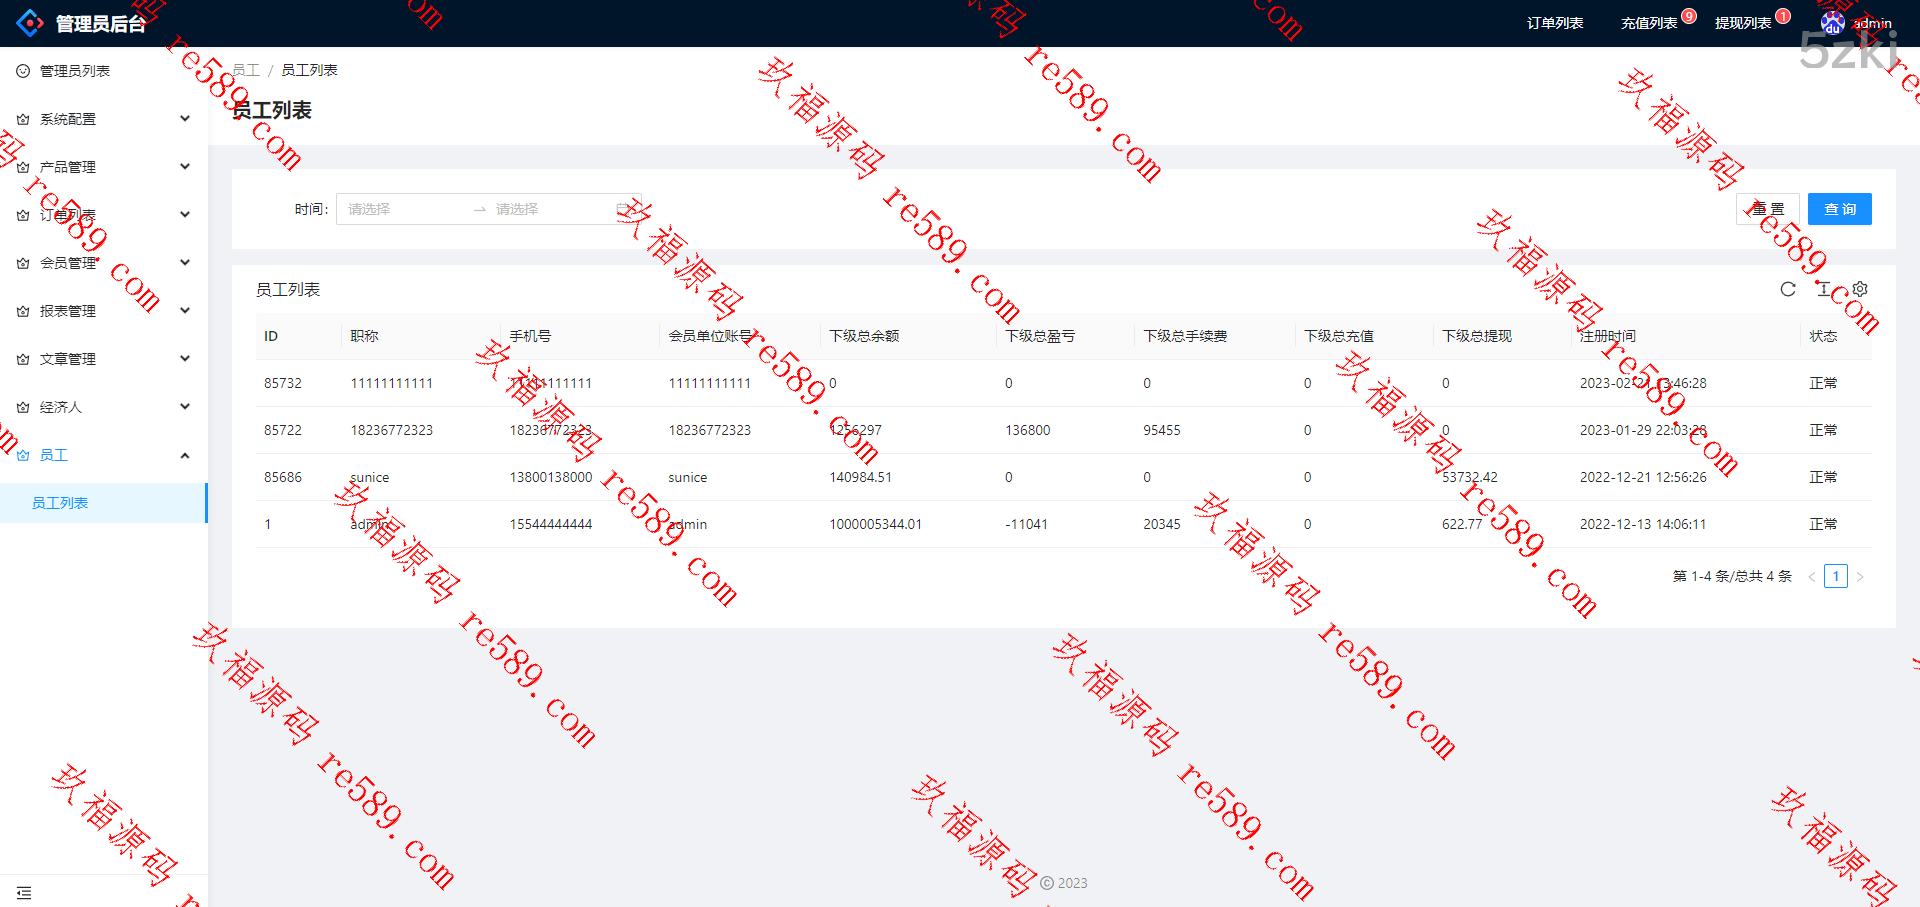Select 员工列表 submenu item

60,503
